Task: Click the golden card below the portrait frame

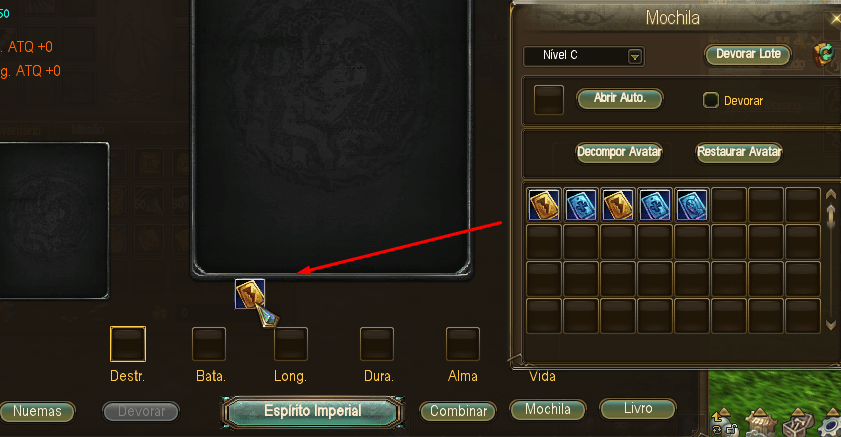Action: pyautogui.click(x=250, y=294)
